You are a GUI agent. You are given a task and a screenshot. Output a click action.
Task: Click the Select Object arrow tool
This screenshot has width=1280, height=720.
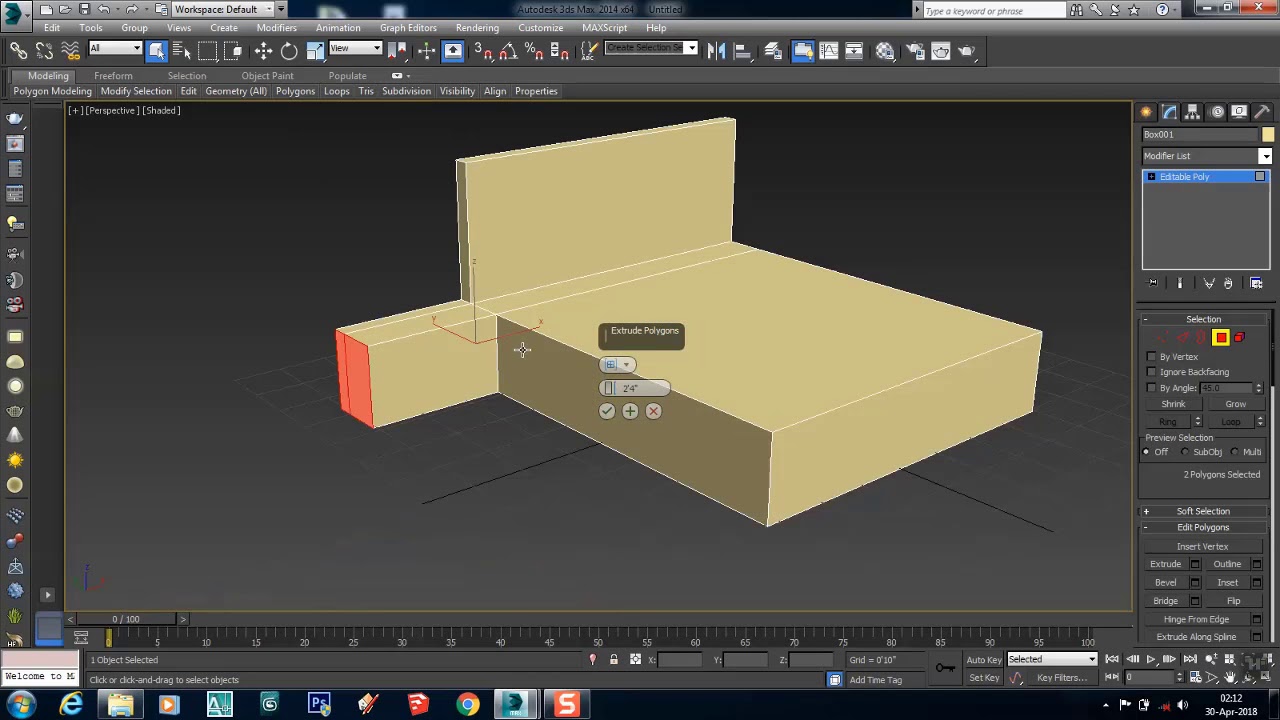click(157, 51)
